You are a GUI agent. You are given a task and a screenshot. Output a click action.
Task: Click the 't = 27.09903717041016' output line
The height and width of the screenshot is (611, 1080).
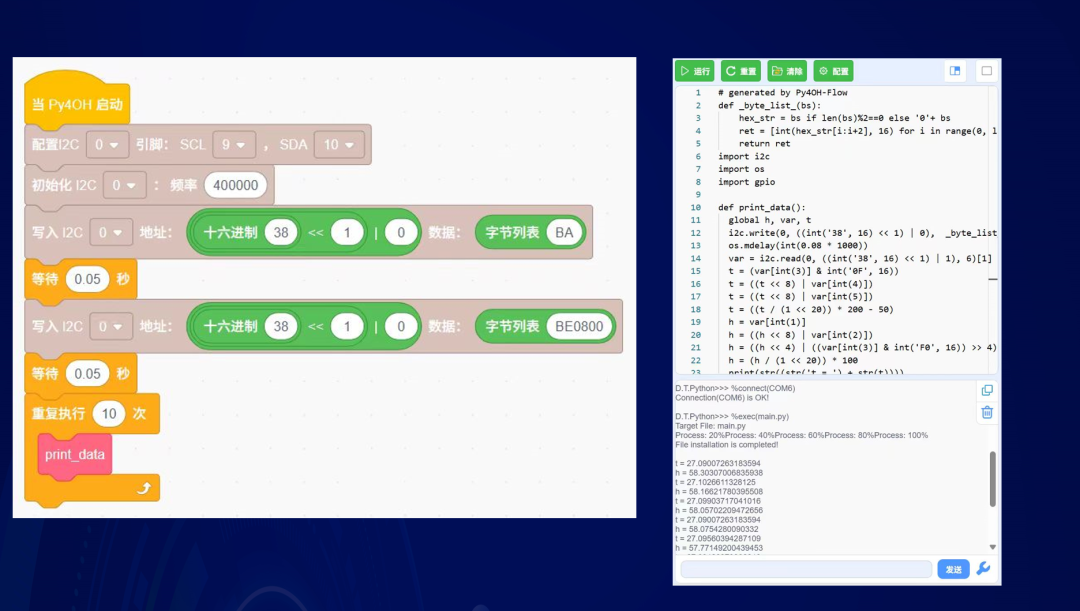click(x=718, y=501)
